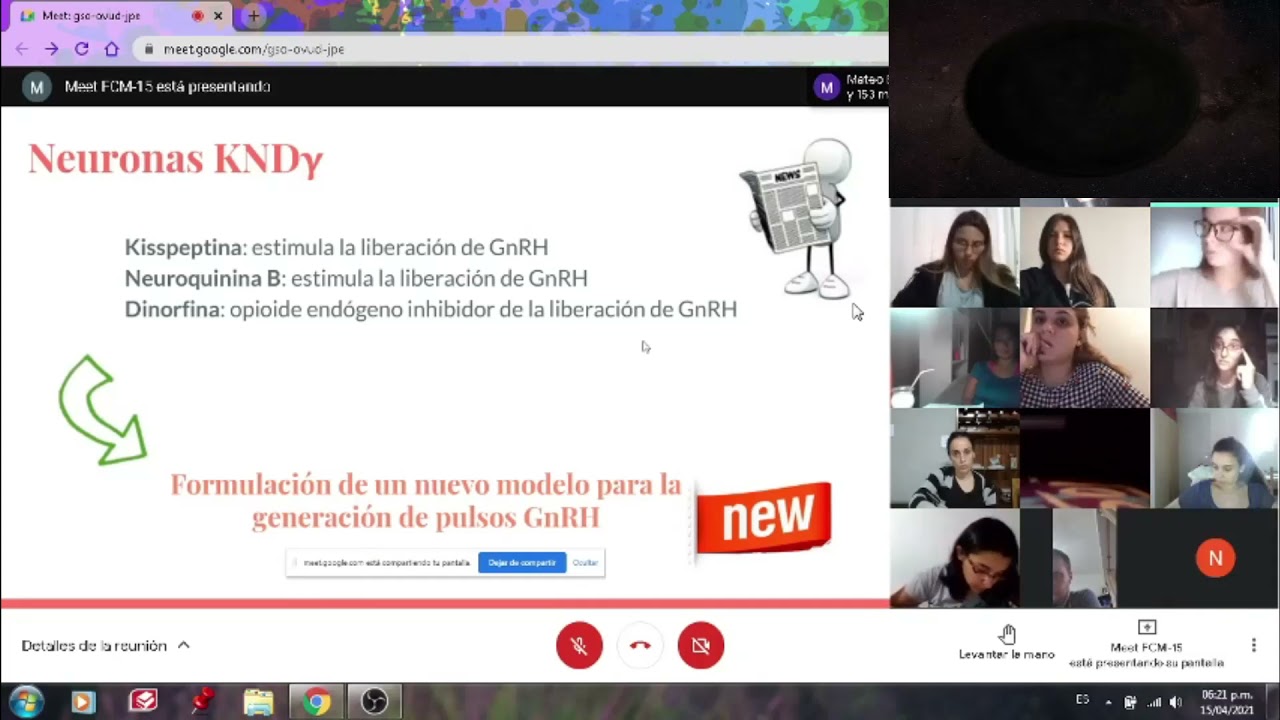
Task: Reload the Meet page
Action: (x=82, y=49)
